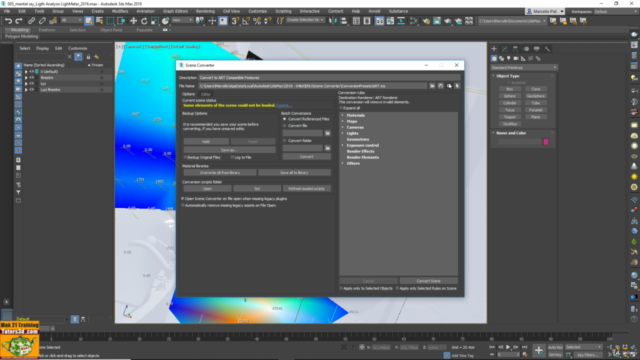The image size is (640, 360).
Task: Open Select by Name tool
Action: click(100, 20)
